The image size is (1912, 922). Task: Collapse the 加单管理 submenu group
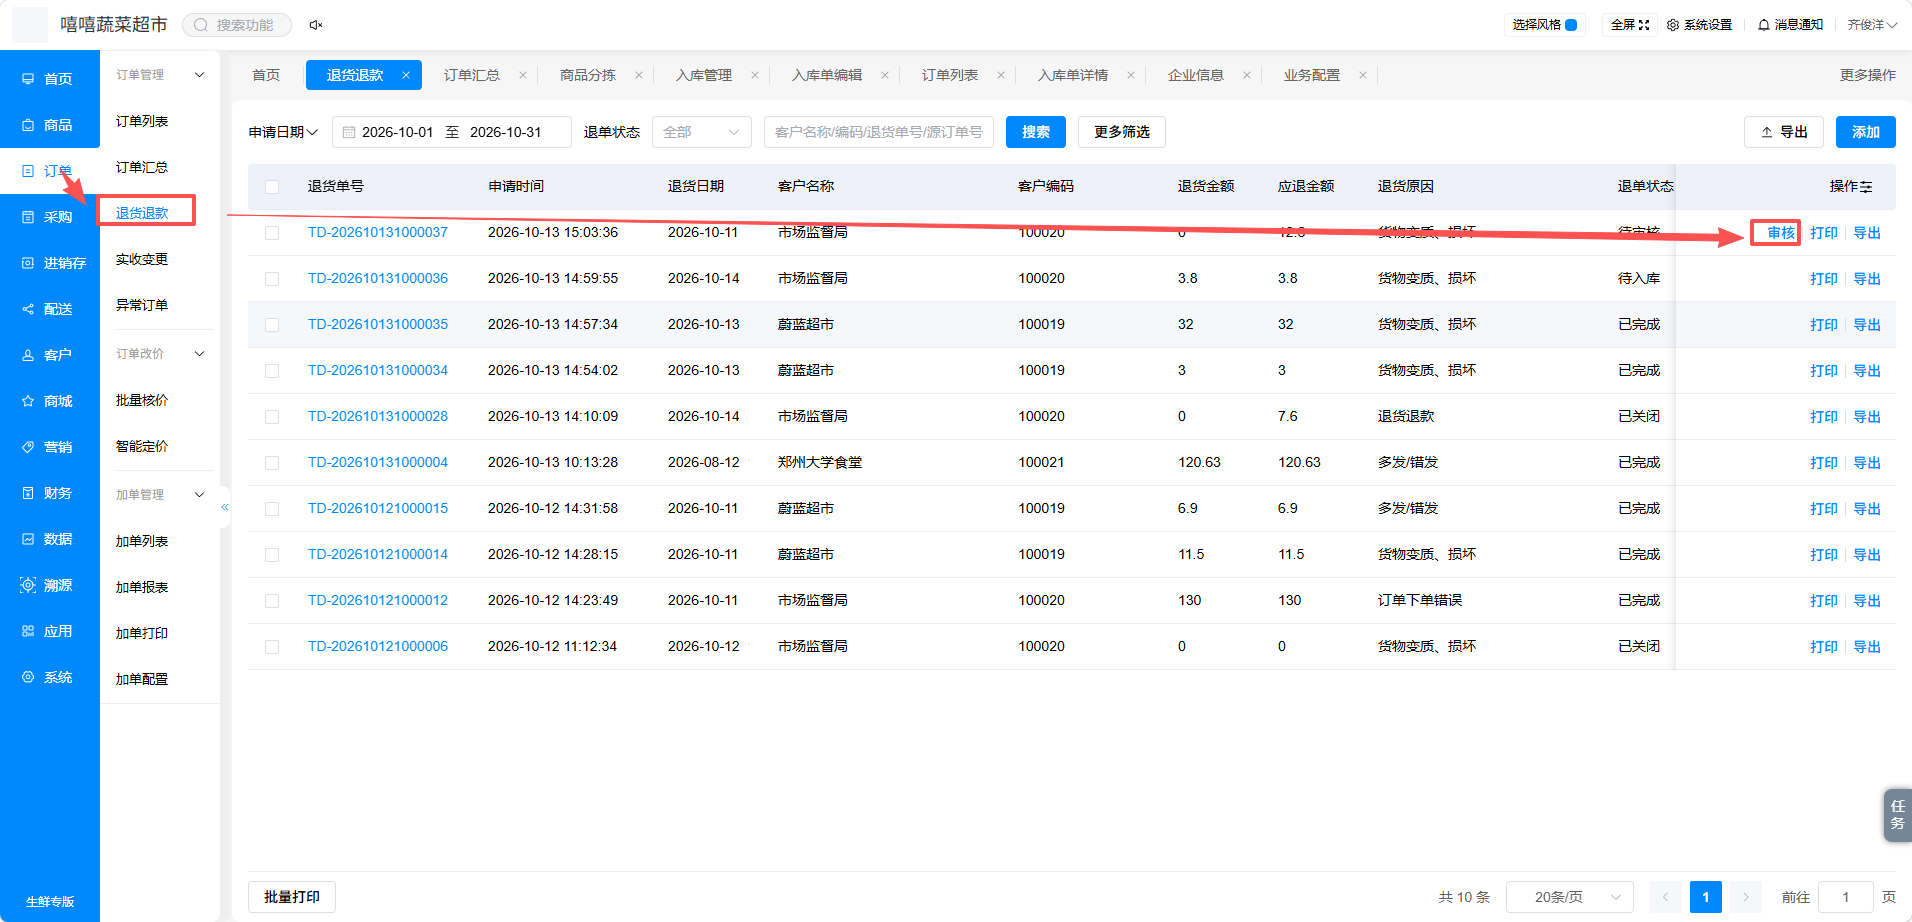[199, 495]
